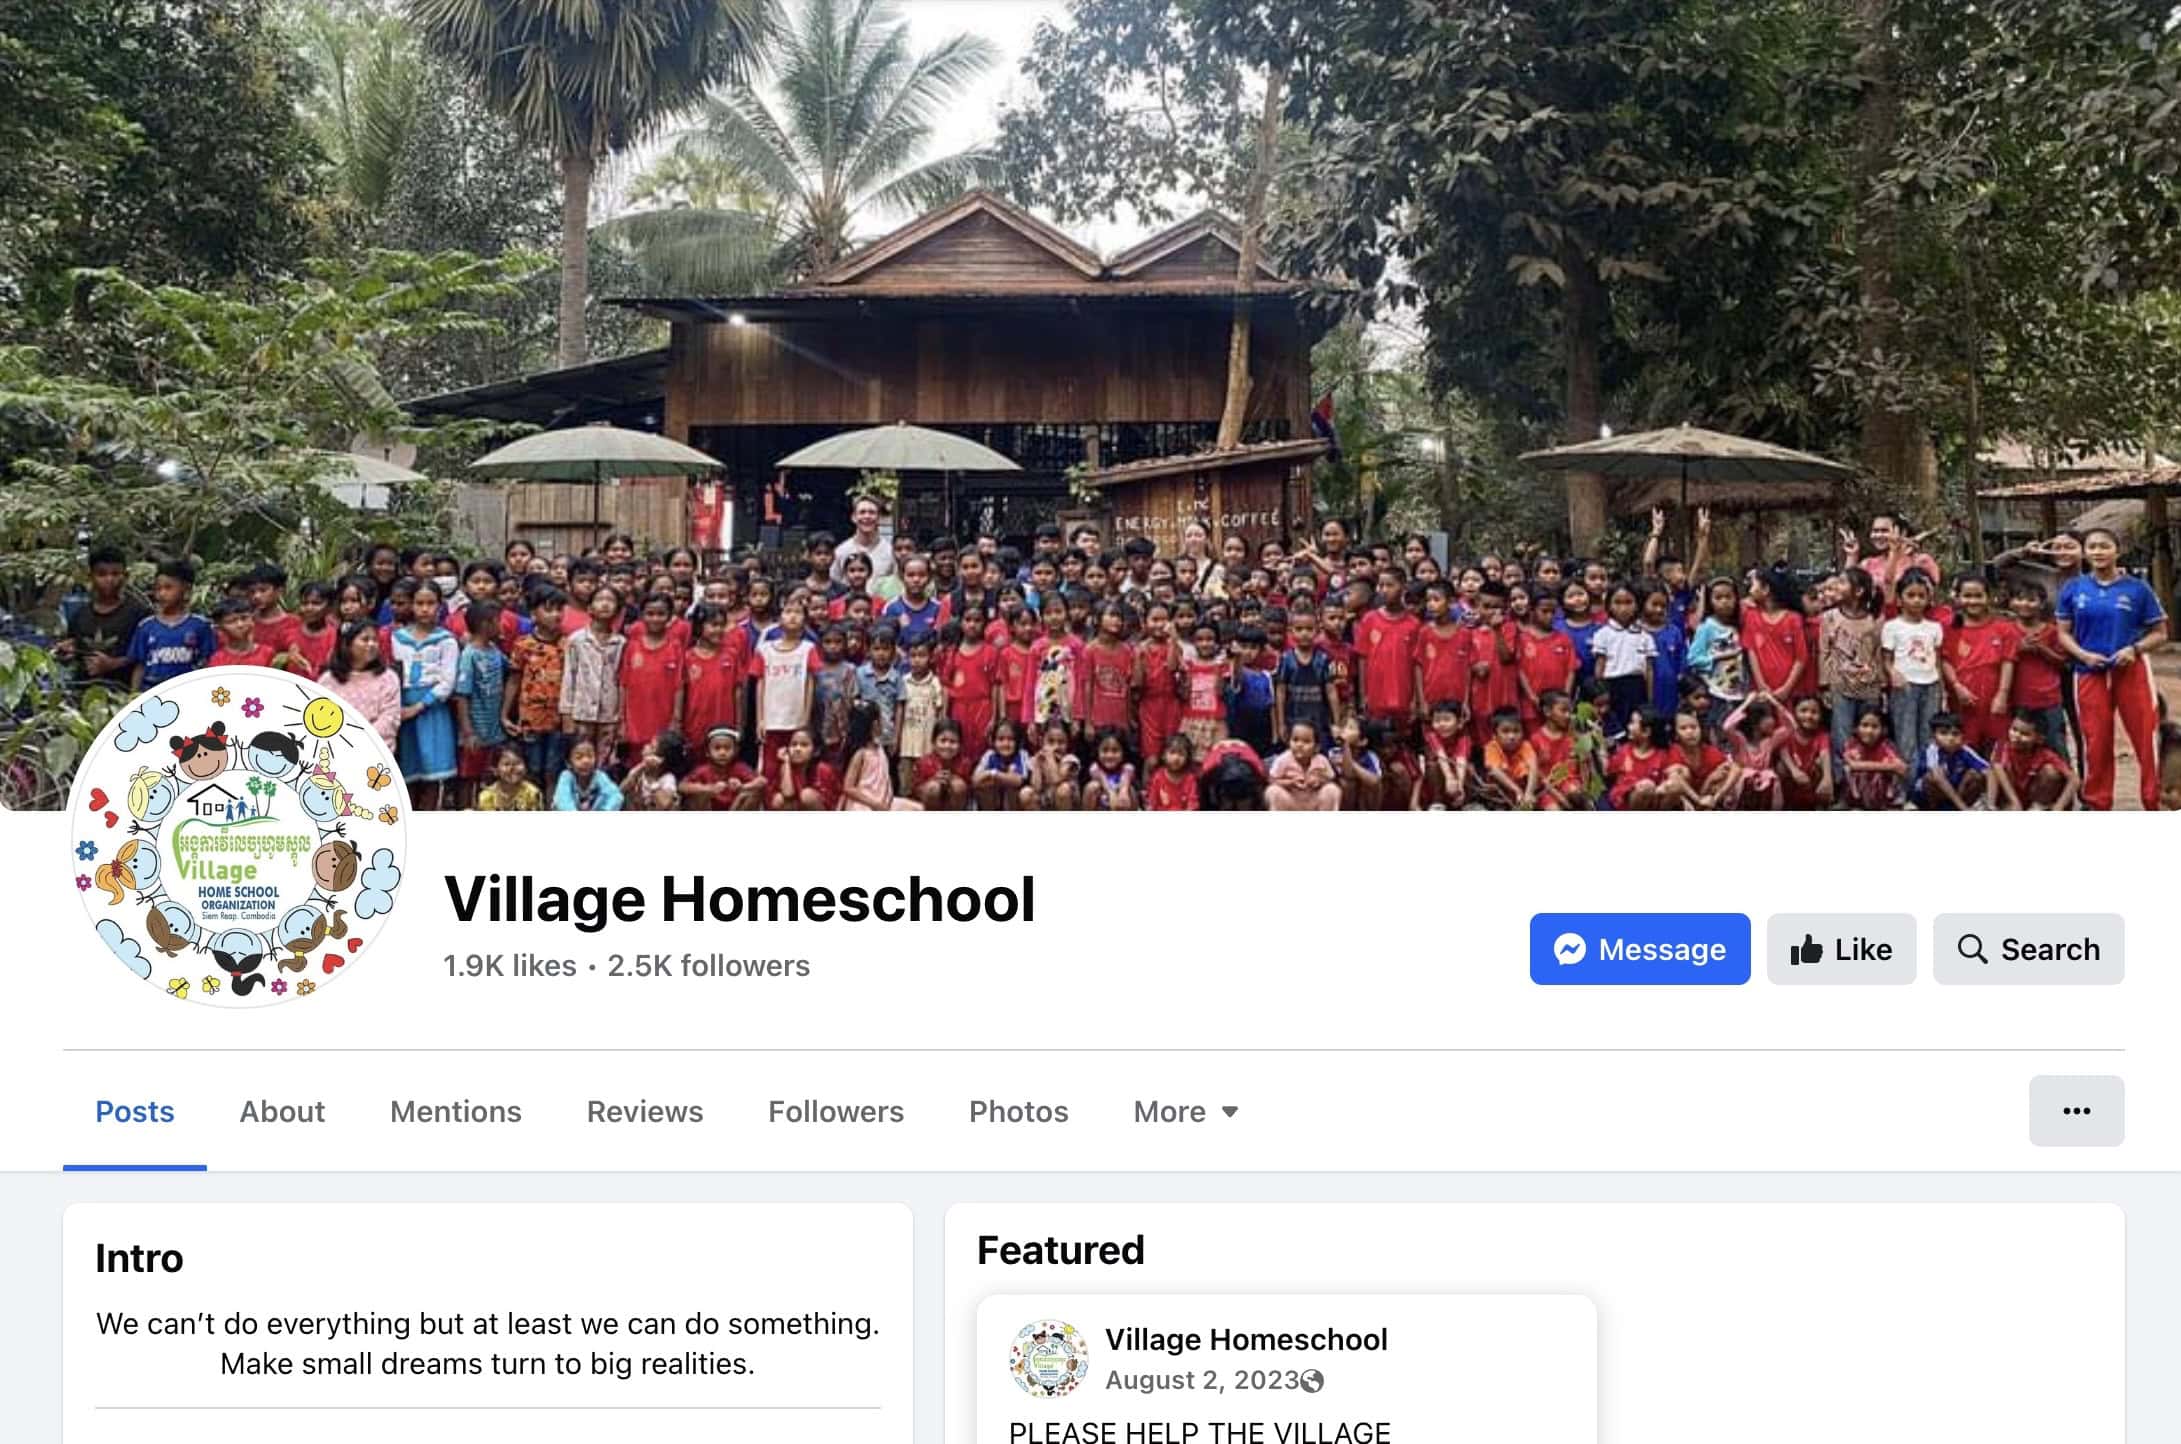The height and width of the screenshot is (1444, 2181).
Task: Expand the More tab dropdown arrow
Action: [1230, 1112]
